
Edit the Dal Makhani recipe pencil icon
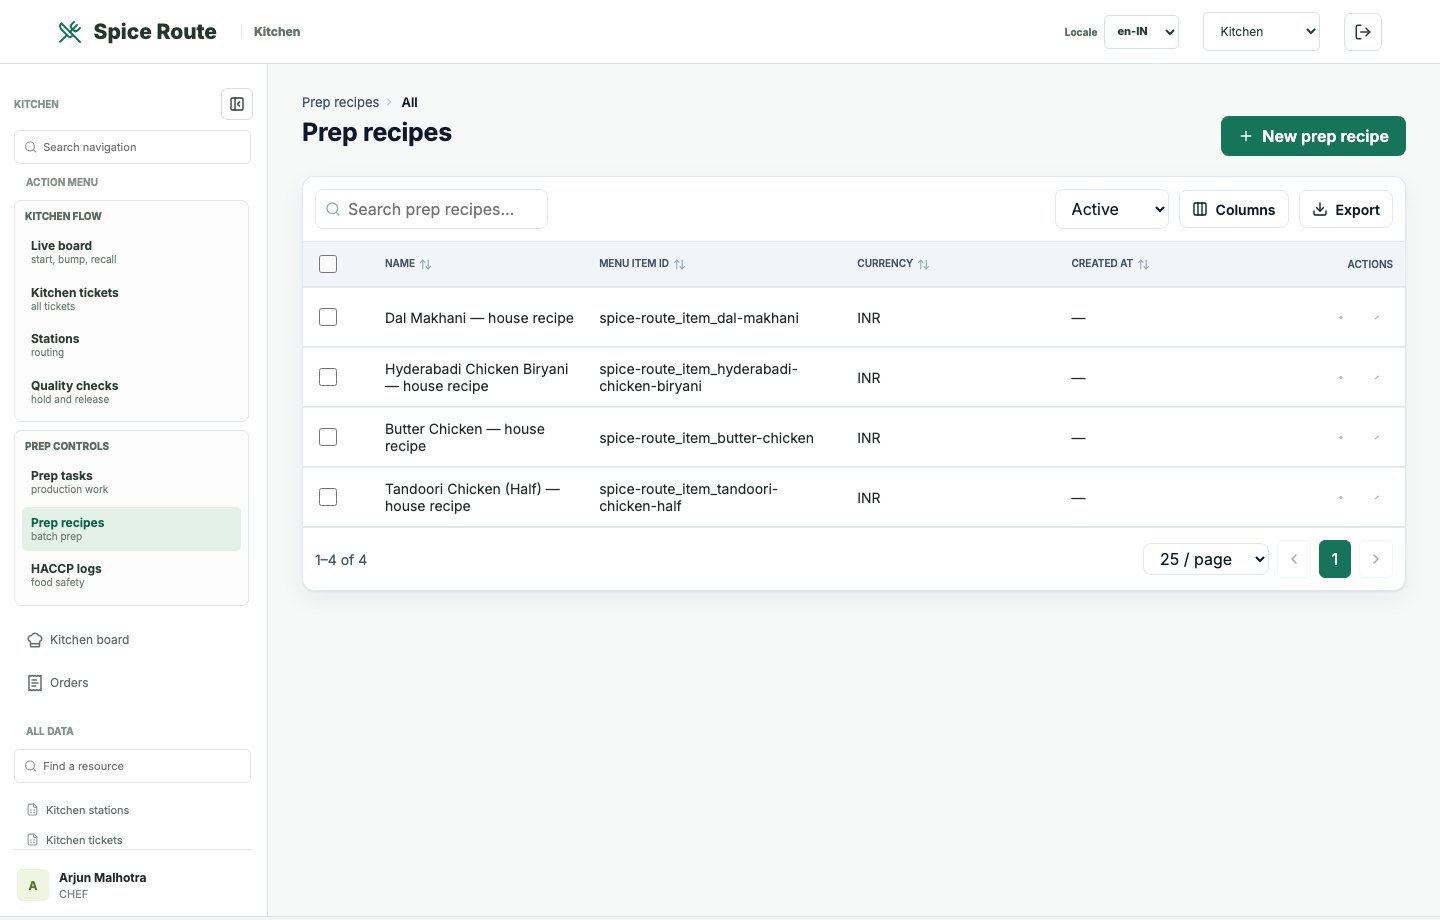coord(1377,318)
